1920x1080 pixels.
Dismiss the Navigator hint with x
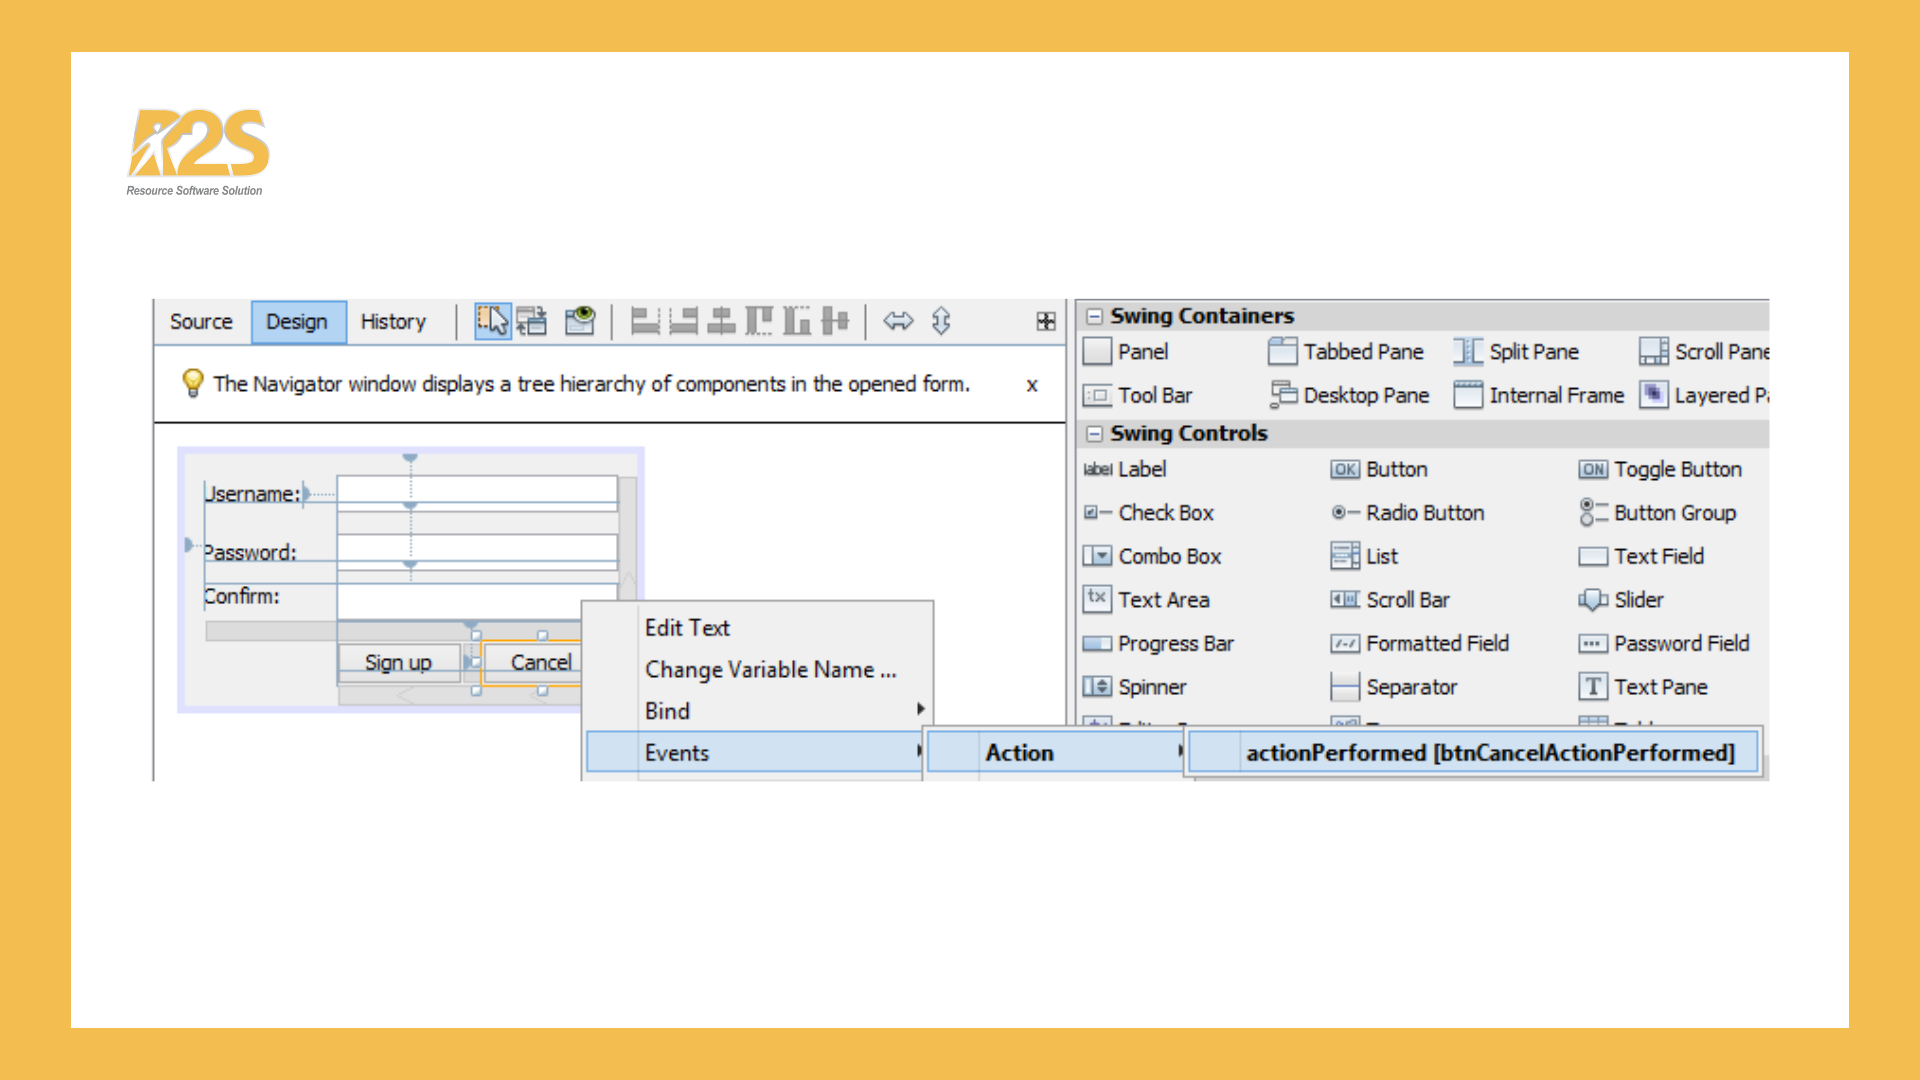tap(1032, 385)
